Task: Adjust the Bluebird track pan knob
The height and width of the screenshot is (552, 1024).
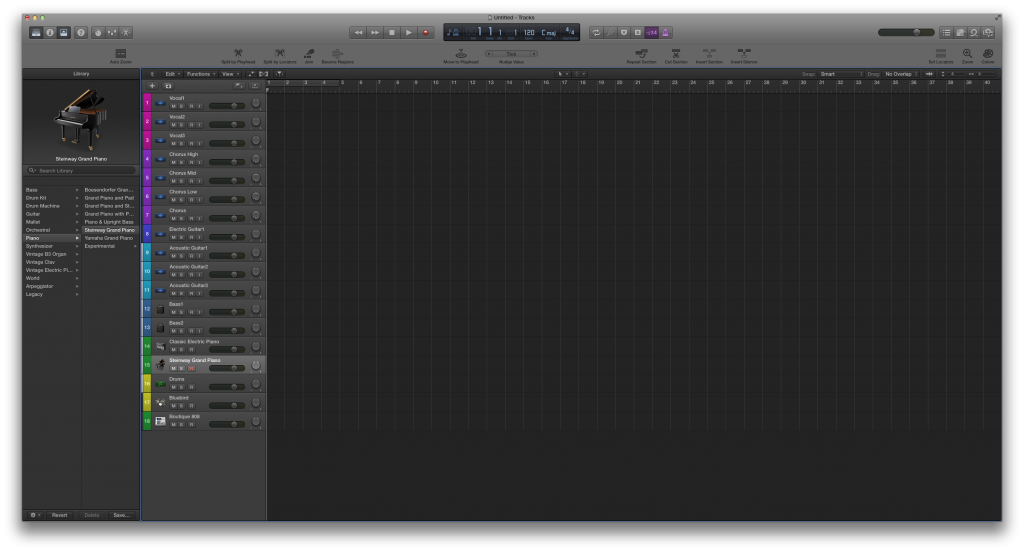Action: click(256, 403)
